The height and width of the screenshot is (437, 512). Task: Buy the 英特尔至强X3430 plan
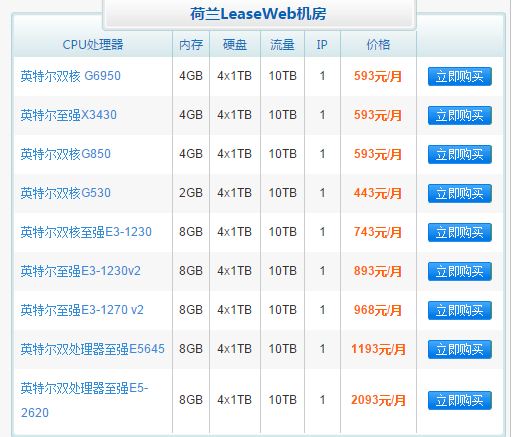(460, 115)
